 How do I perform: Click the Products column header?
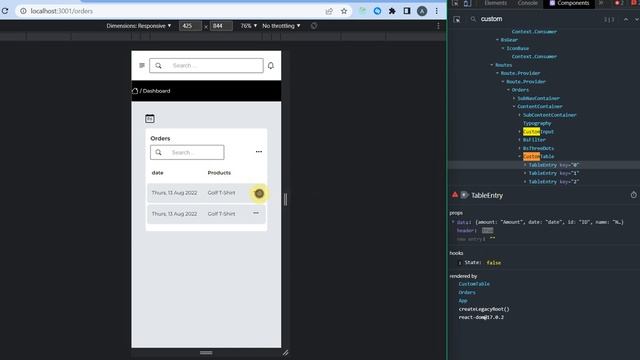(219, 173)
